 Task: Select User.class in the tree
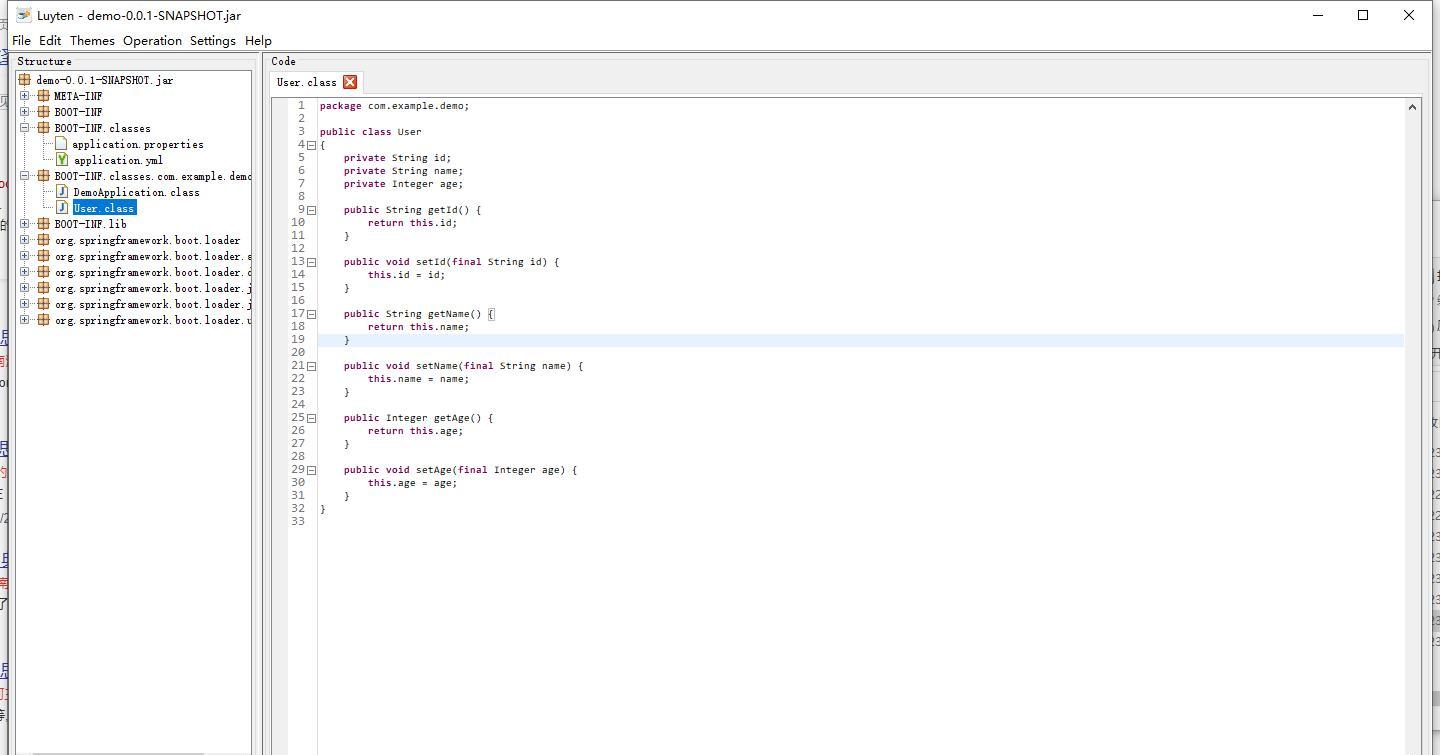click(104, 208)
